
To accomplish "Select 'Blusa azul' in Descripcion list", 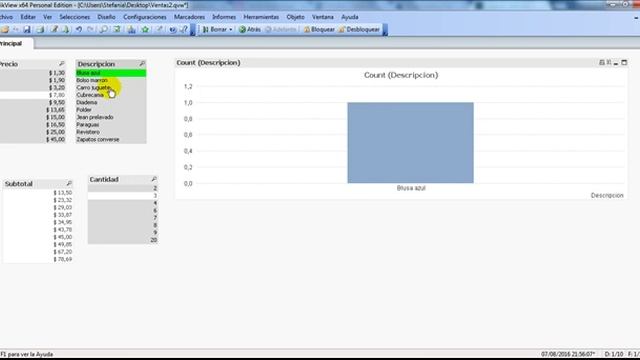I will coord(111,73).
